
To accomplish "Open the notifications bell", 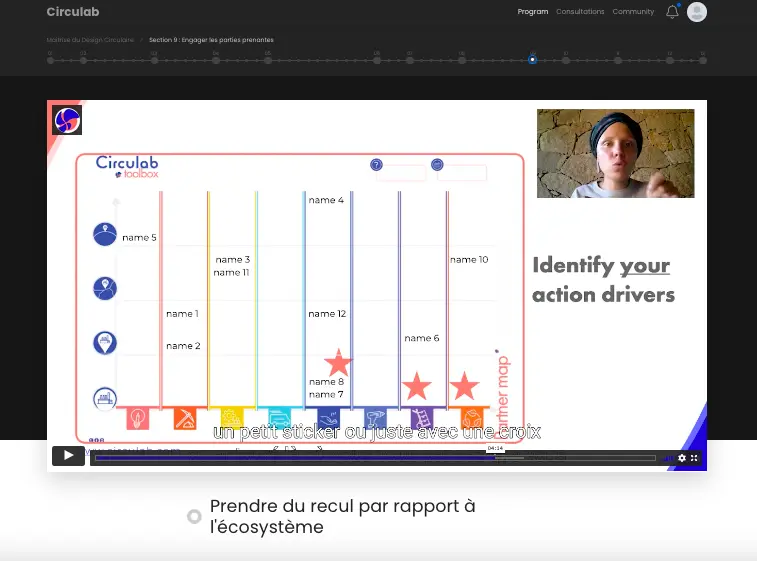I will point(672,12).
